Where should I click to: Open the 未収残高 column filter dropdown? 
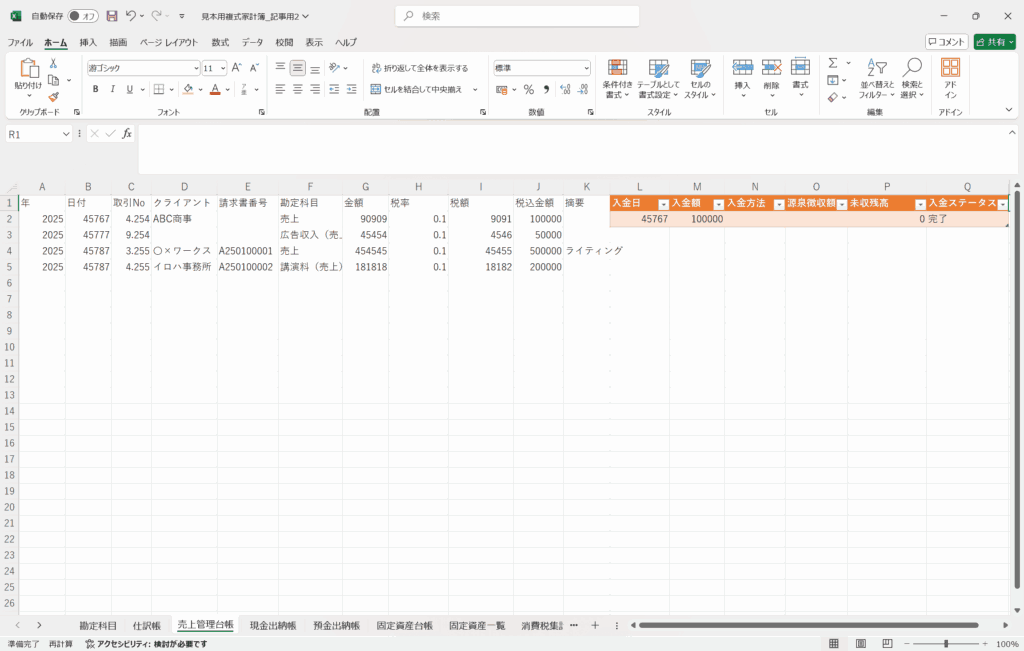pos(920,204)
